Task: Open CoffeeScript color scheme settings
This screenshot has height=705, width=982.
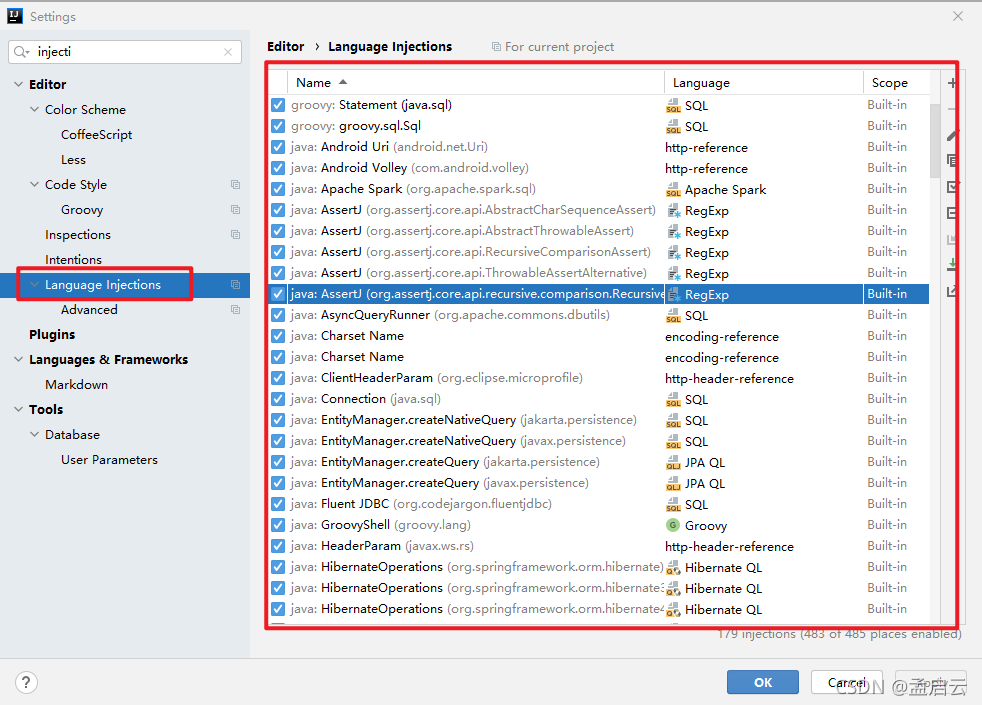Action: coord(96,135)
